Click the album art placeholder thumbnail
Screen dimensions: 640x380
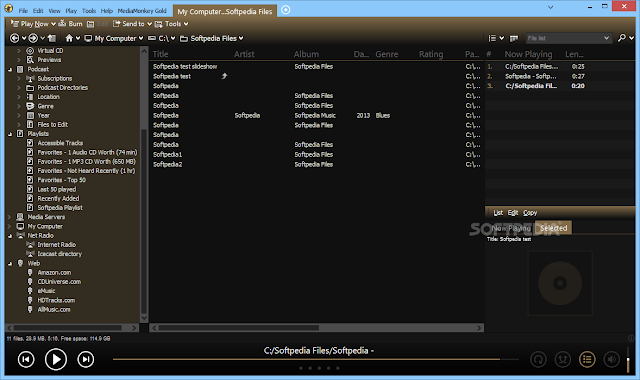click(560, 283)
